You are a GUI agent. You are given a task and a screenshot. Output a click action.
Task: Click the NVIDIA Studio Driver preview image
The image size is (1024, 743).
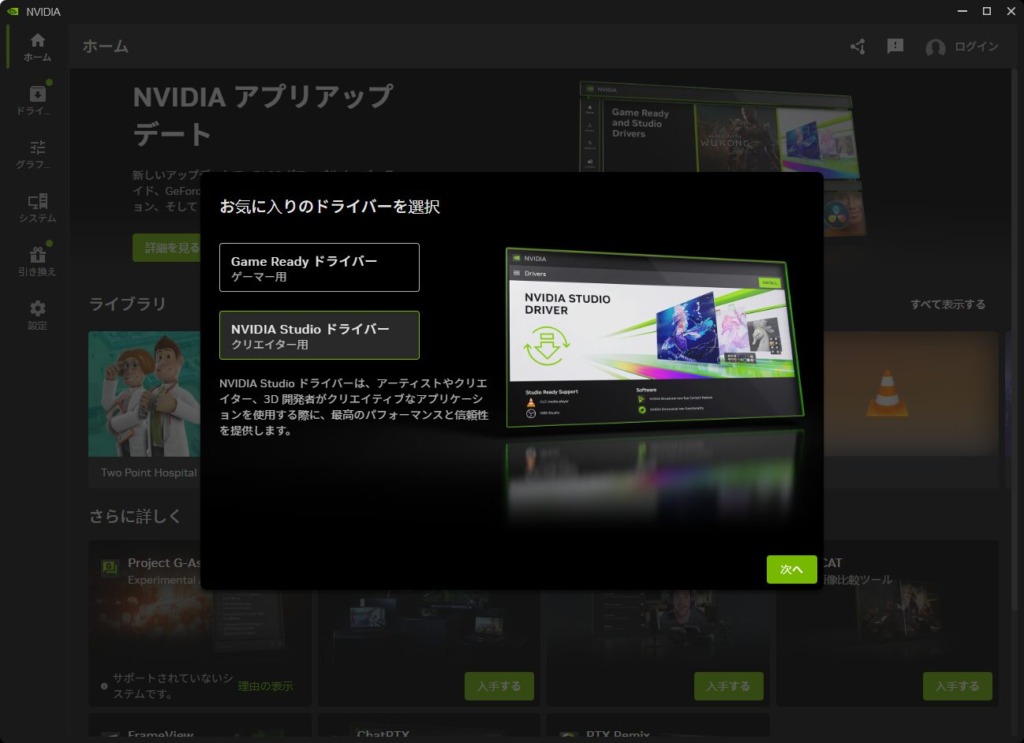[654, 338]
